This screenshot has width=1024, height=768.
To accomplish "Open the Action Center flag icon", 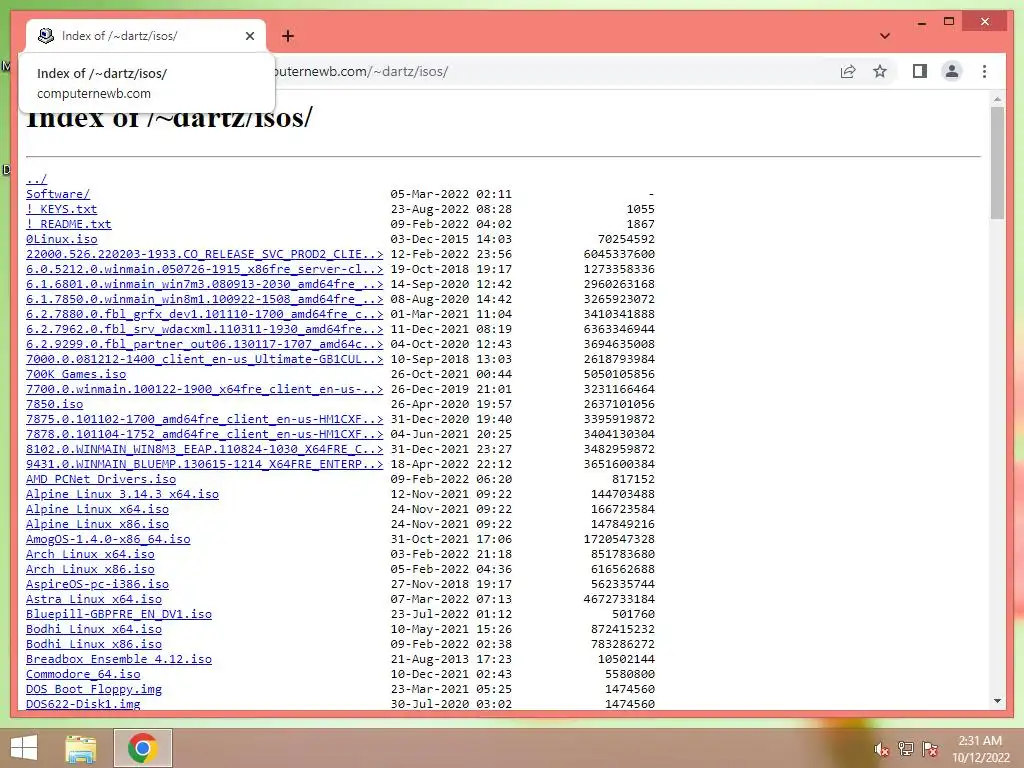I will 930,749.
